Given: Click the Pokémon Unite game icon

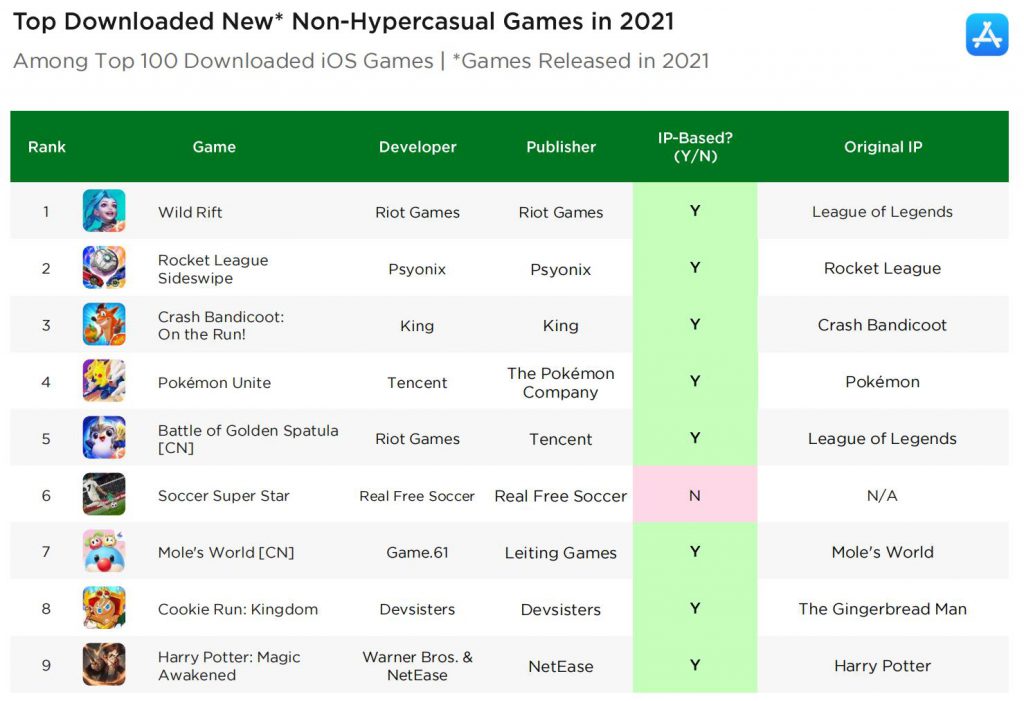Looking at the screenshot, I should (104, 382).
